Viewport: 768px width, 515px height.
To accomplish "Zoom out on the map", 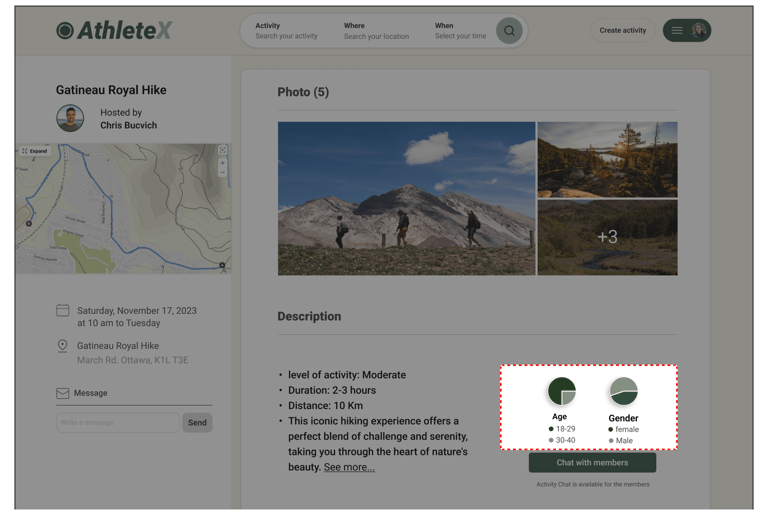I will click(x=222, y=172).
